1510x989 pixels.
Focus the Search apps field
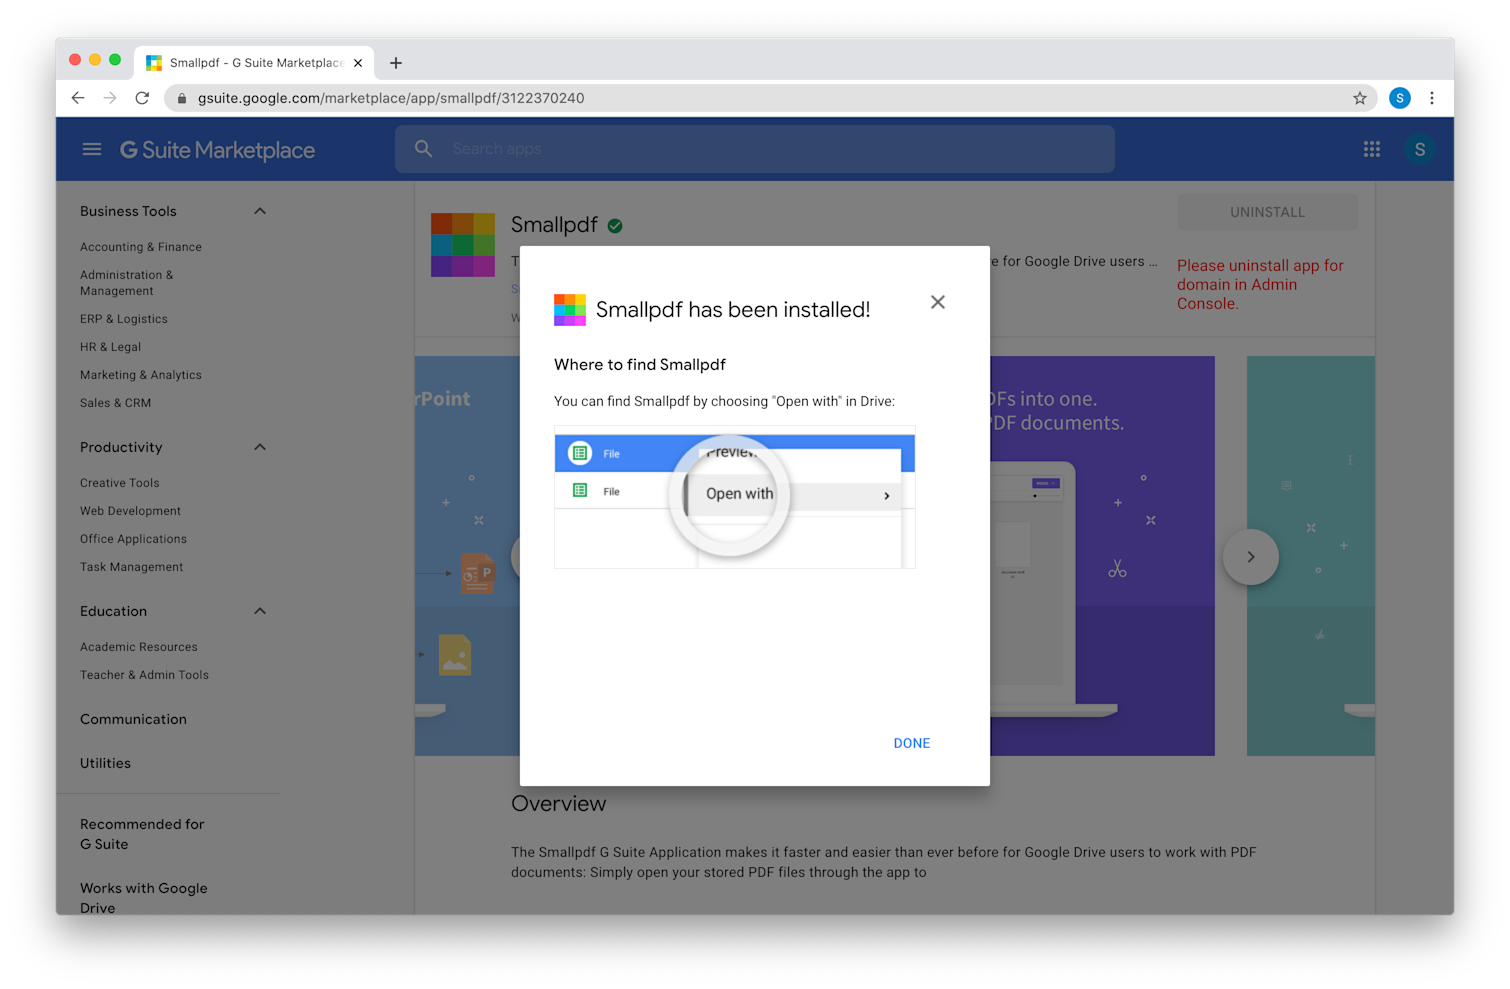coord(754,149)
